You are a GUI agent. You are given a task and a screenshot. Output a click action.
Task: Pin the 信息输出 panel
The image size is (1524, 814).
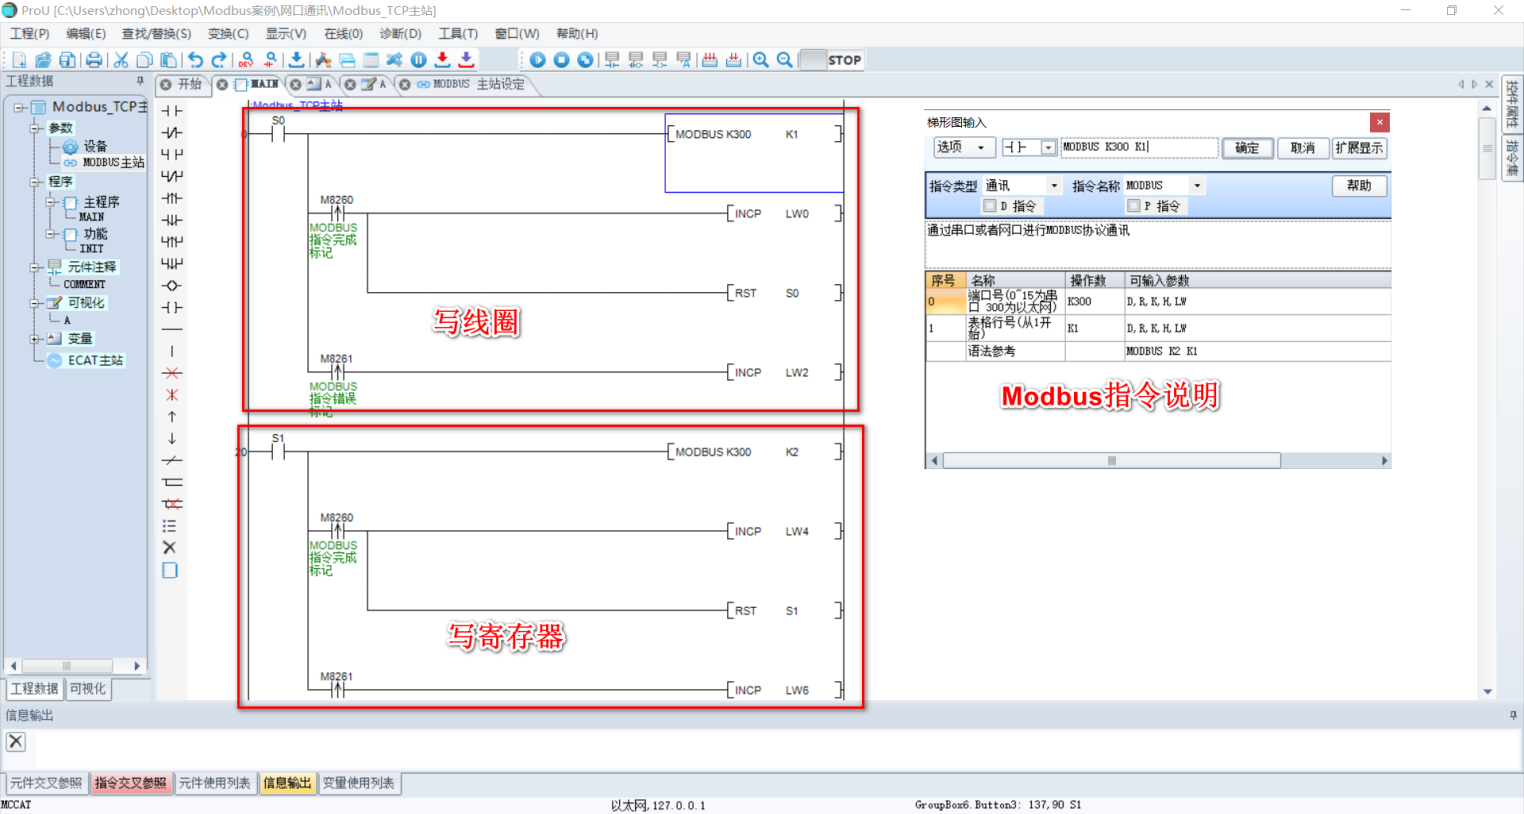pos(1513,715)
